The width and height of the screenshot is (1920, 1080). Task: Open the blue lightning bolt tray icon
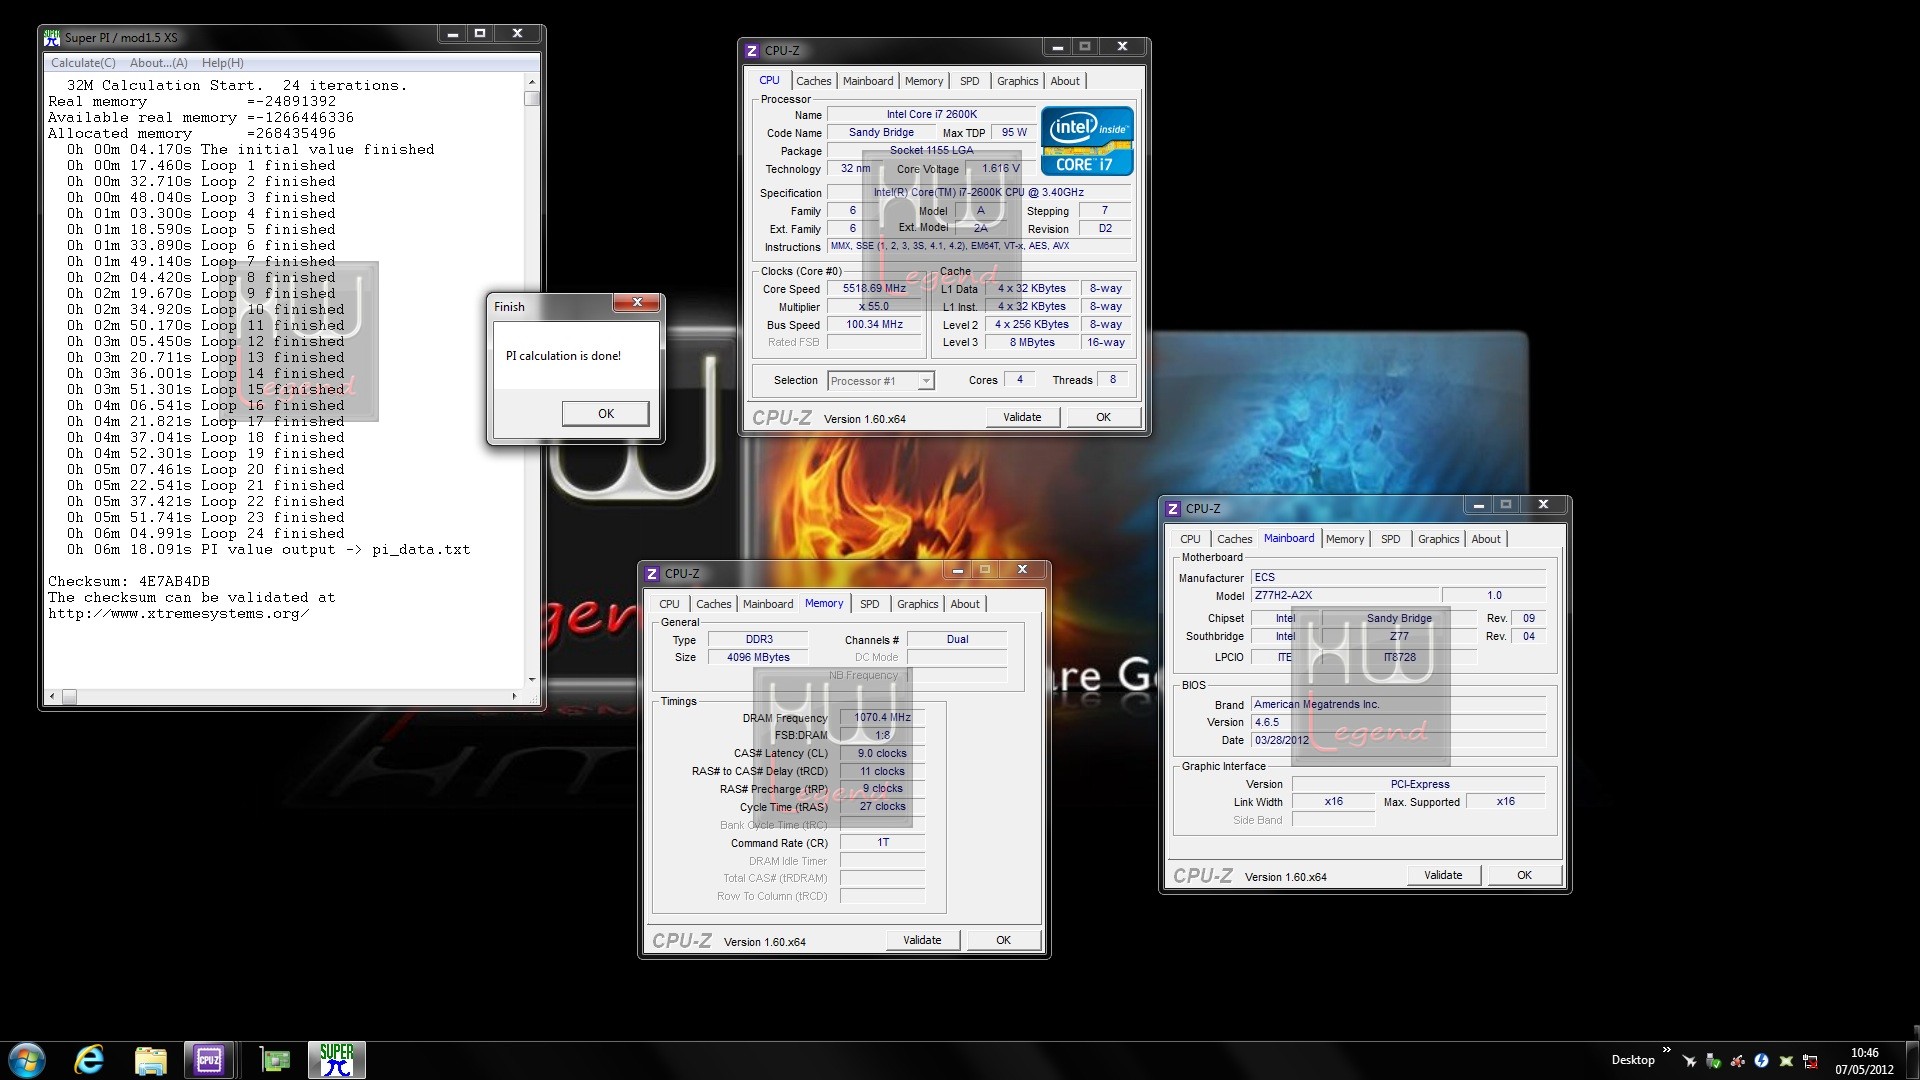[1762, 1060]
